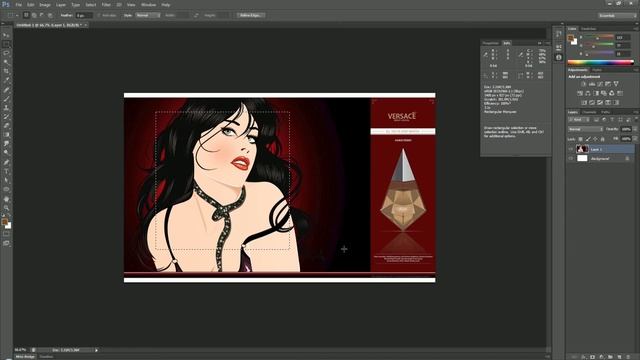Screen dimensions: 640x360
Task: Change screen mode at toolbox bottom
Action: tap(6, 243)
